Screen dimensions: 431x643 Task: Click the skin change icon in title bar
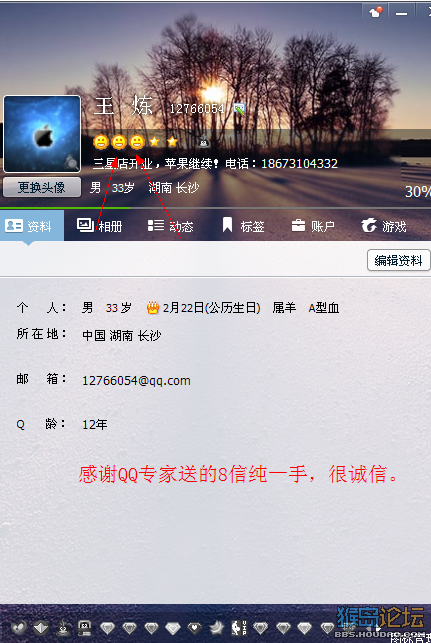tap(375, 12)
